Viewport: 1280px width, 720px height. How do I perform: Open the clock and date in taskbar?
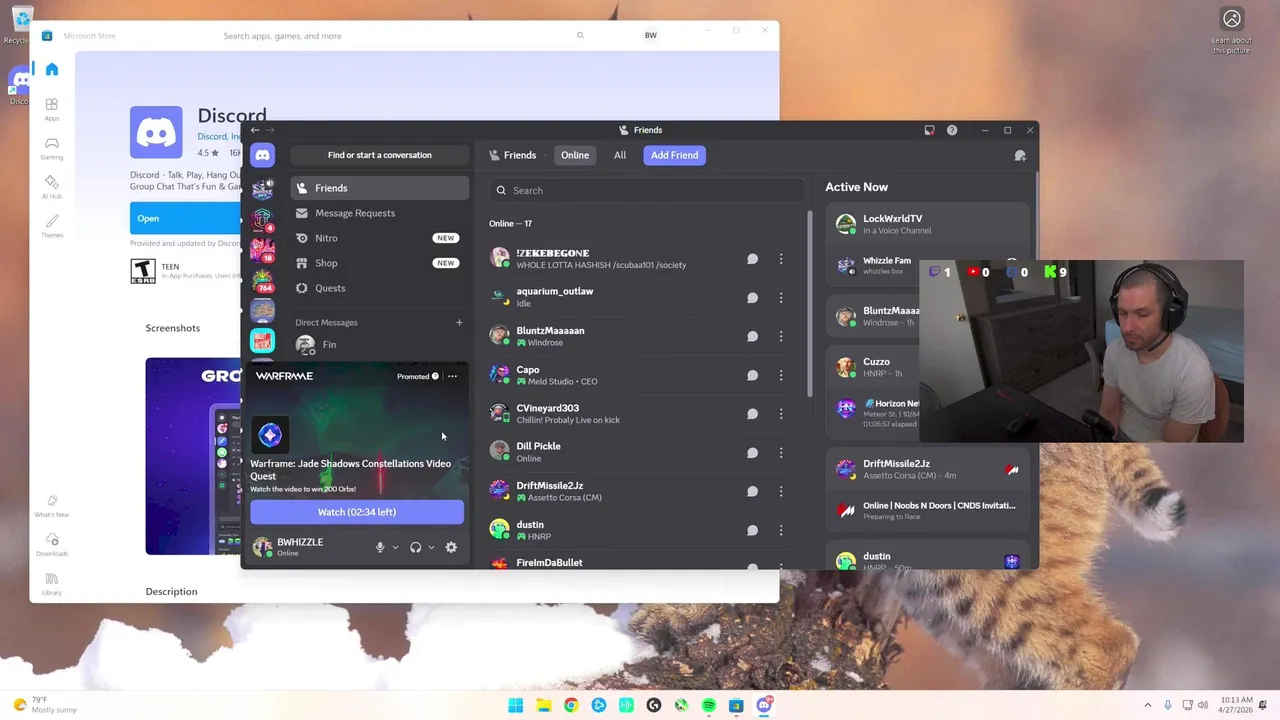1236,705
